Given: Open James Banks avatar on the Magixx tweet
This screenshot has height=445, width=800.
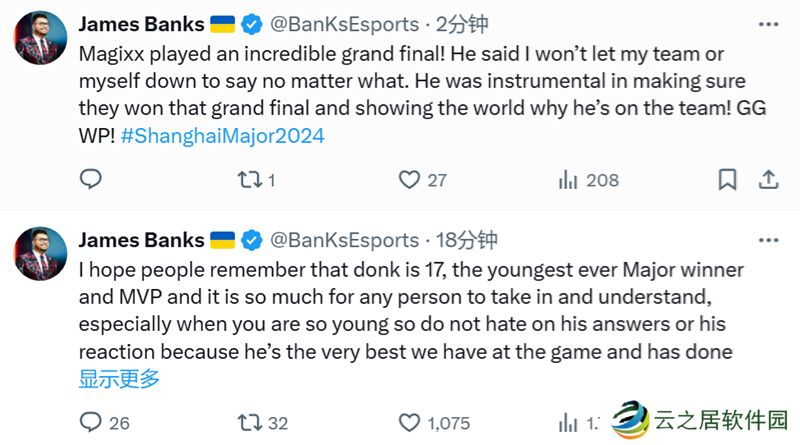Looking at the screenshot, I should click(40, 38).
